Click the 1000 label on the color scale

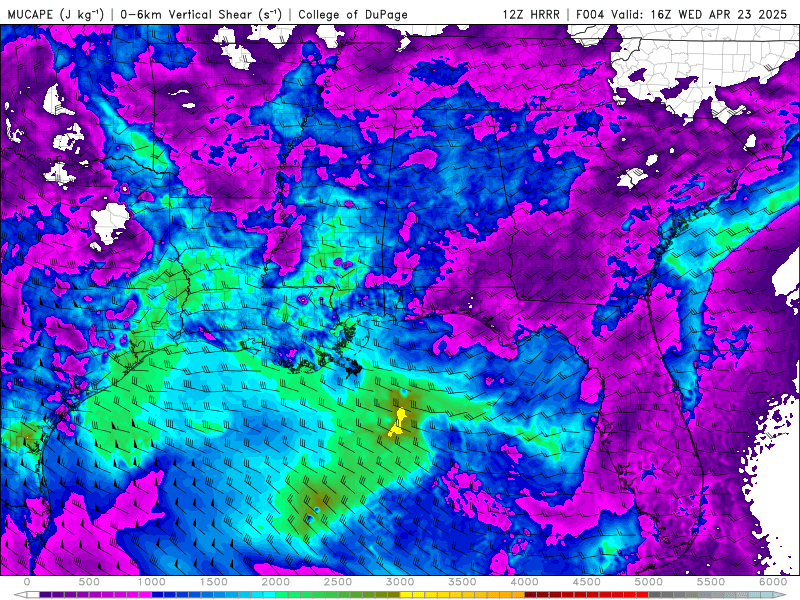coord(152,582)
